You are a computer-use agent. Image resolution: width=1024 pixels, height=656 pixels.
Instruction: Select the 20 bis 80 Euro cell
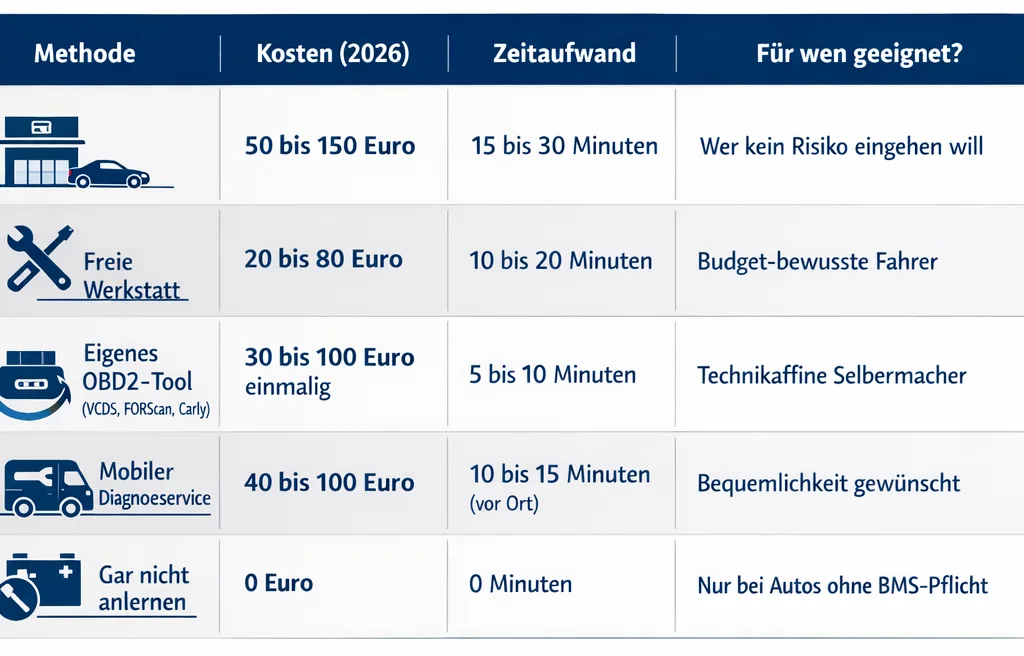[x=324, y=260]
